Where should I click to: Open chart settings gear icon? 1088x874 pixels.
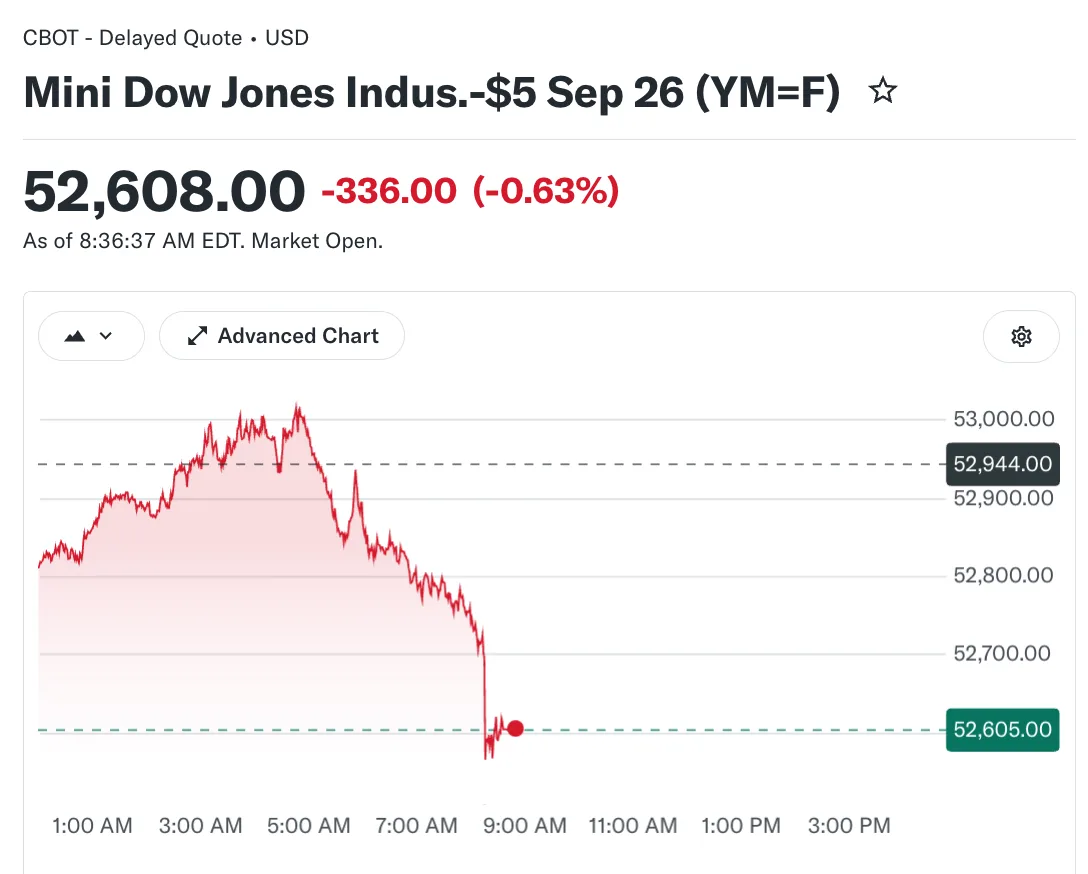[x=1021, y=336]
